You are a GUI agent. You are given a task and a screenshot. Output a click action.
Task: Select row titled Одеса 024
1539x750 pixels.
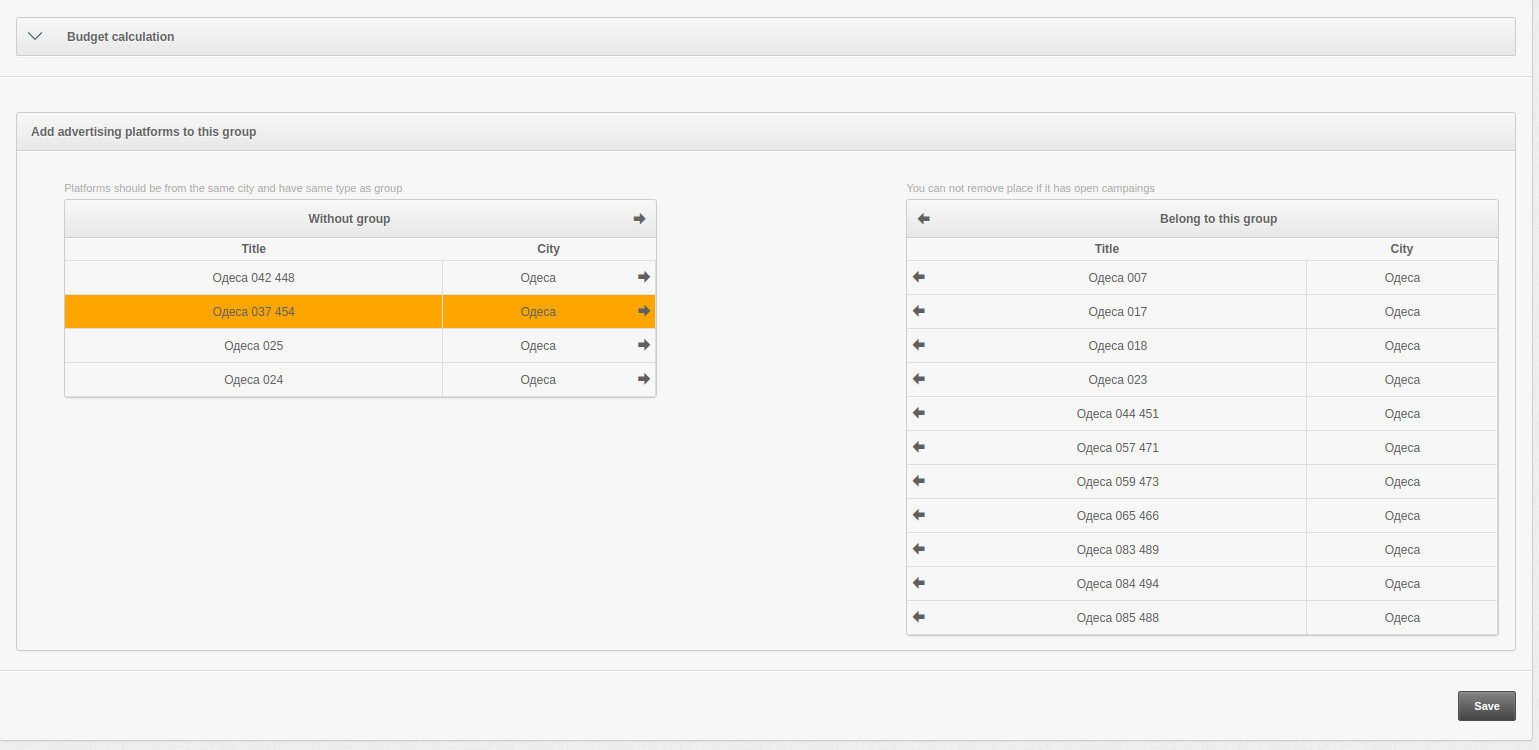click(x=360, y=380)
